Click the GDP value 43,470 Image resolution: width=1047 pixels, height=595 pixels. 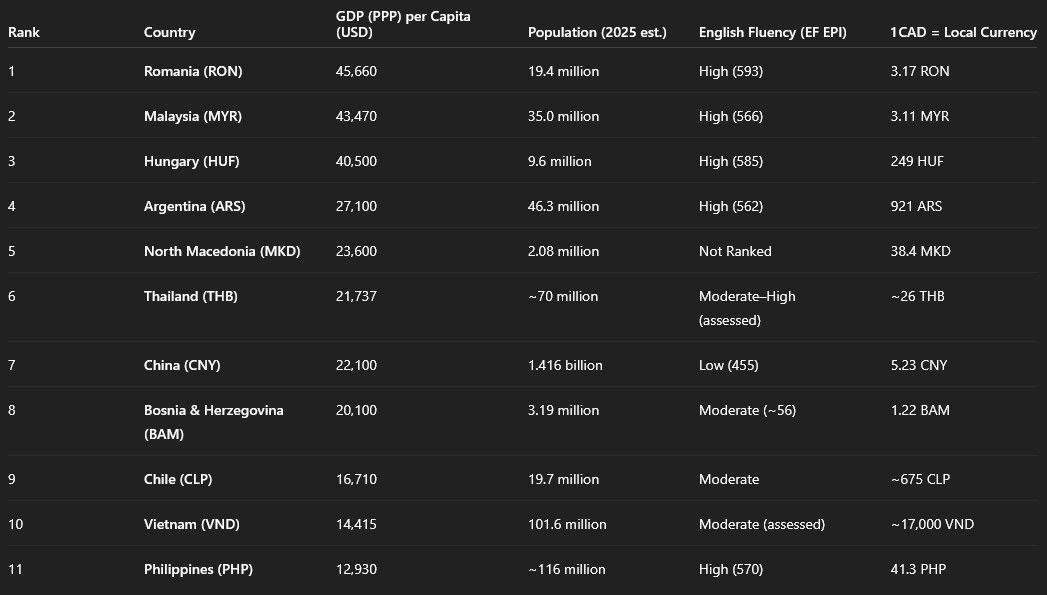tap(356, 116)
